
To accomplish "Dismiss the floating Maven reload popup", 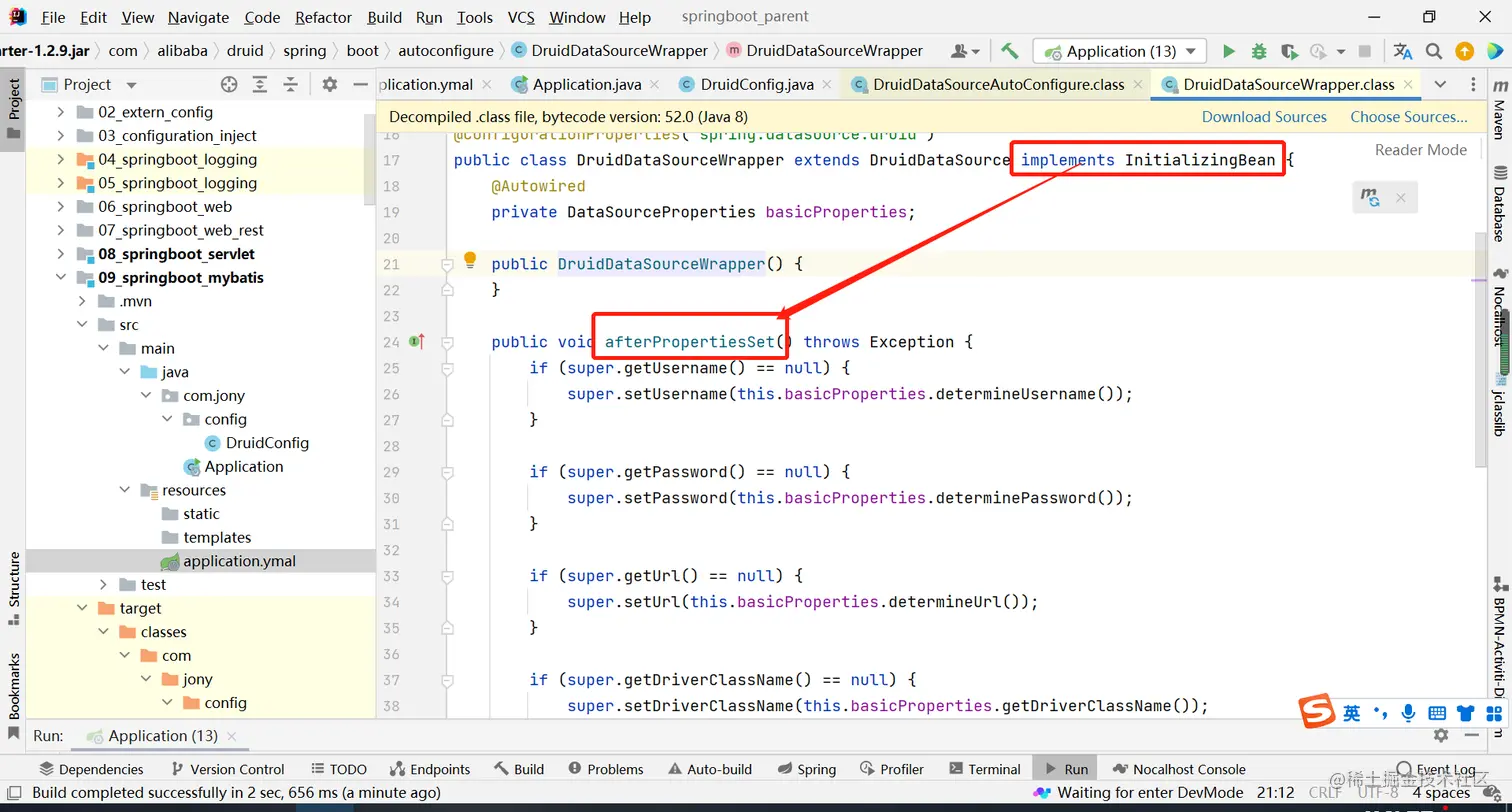I will coord(1401,198).
